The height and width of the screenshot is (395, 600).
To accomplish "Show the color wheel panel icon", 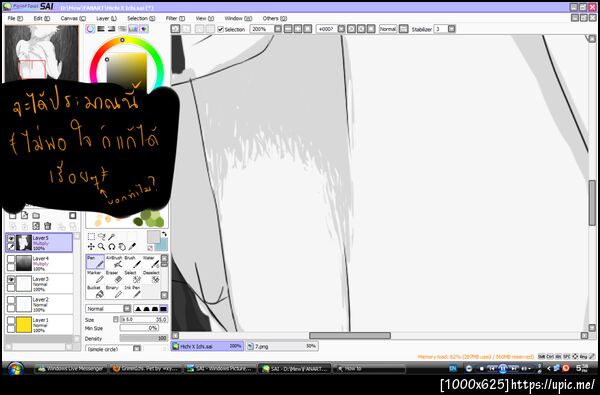I will [x=90, y=29].
